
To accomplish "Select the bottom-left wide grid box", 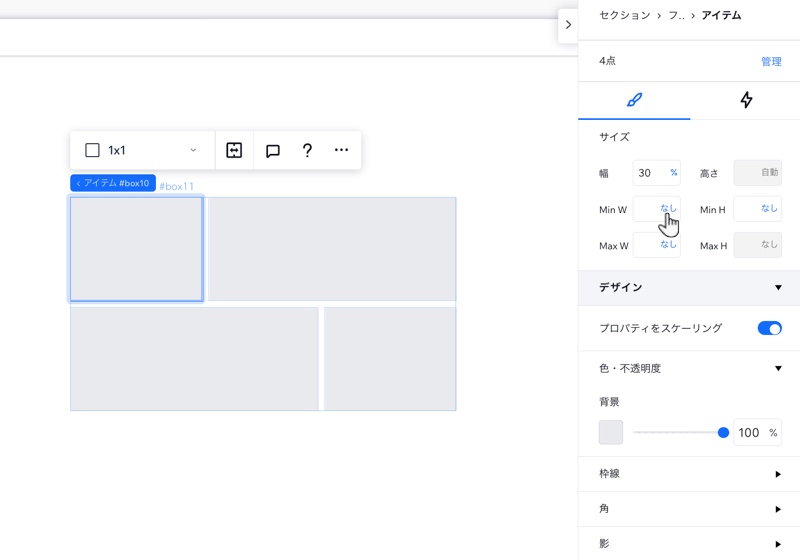I will (194, 359).
